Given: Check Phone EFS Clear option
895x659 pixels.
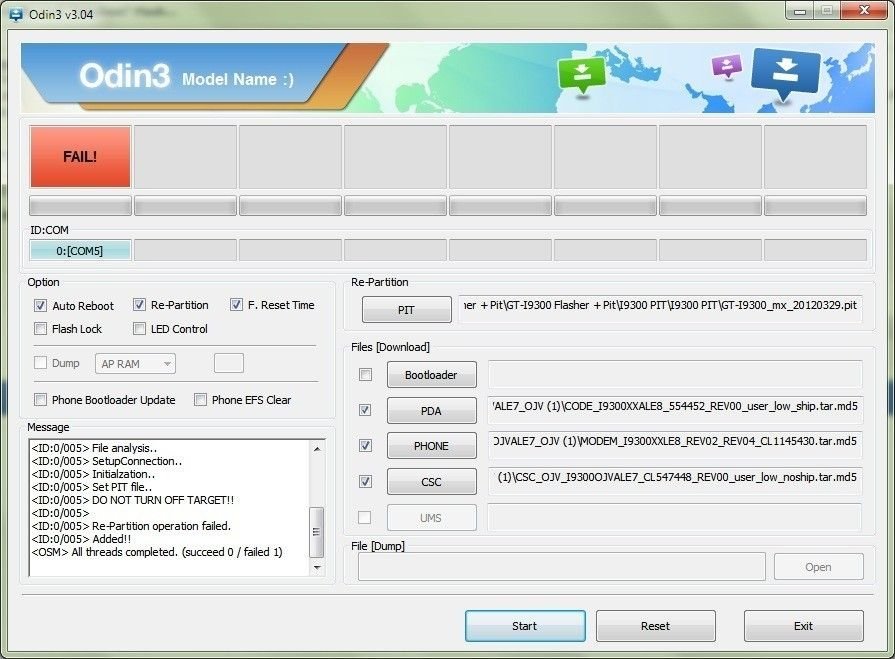Looking at the screenshot, I should pyautogui.click(x=200, y=399).
